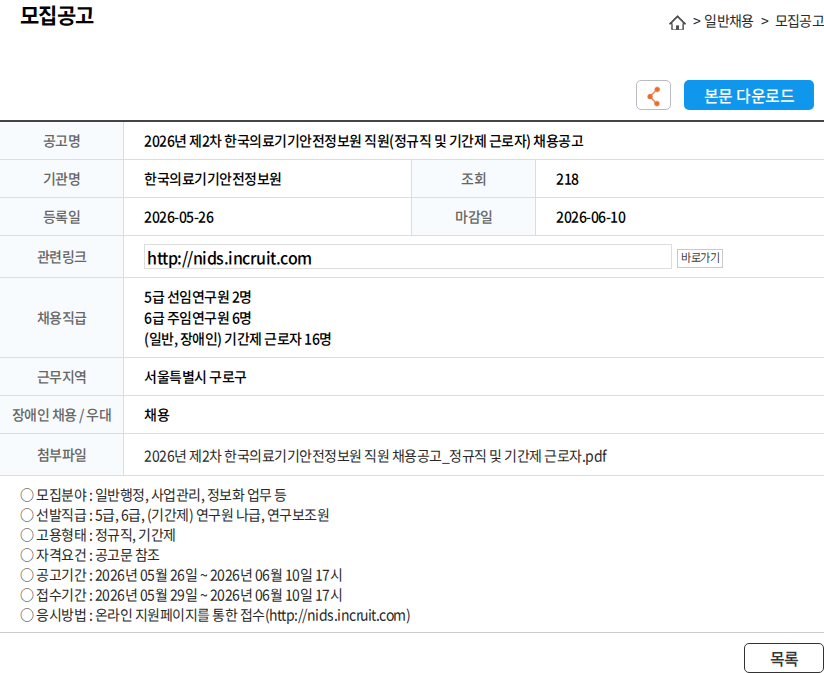Open 일반채용 breadcrumb link

coord(728,22)
